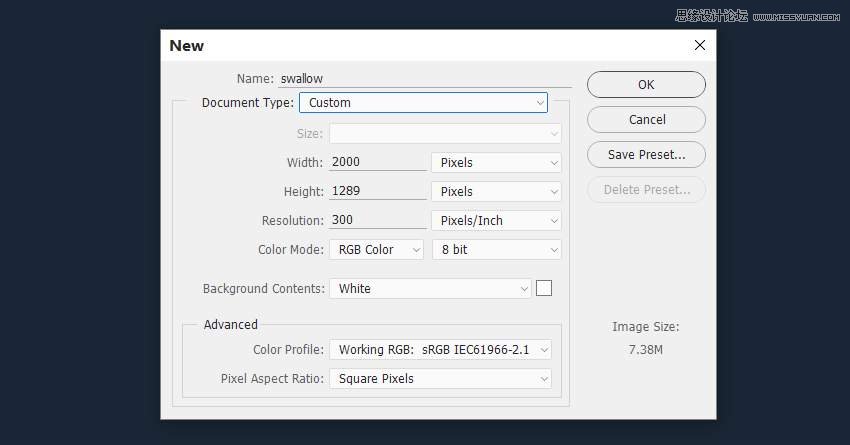This screenshot has width=850, height=445.
Task: Open the Height units dropdown
Action: (x=496, y=191)
